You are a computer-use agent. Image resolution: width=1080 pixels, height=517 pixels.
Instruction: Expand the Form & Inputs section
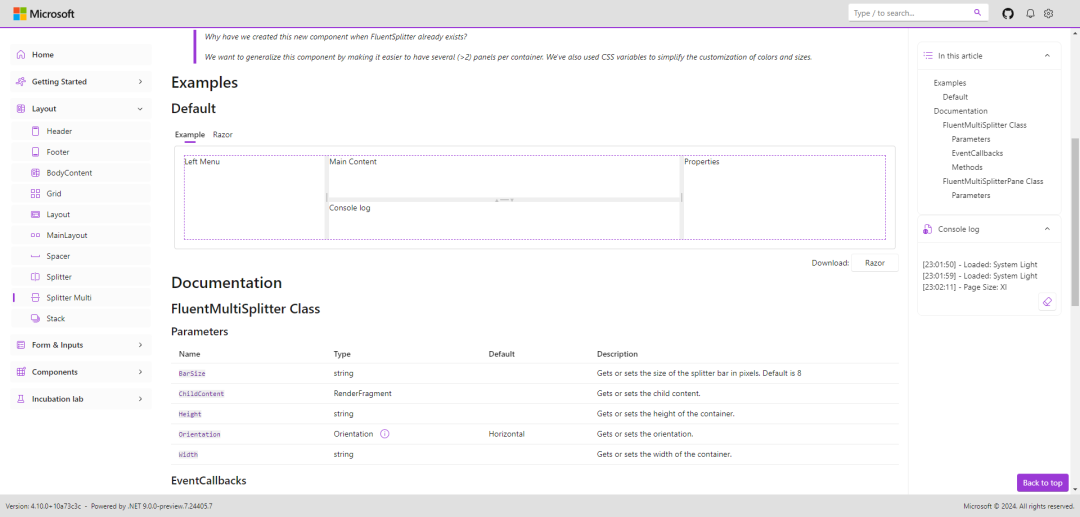pyautogui.click(x=139, y=345)
